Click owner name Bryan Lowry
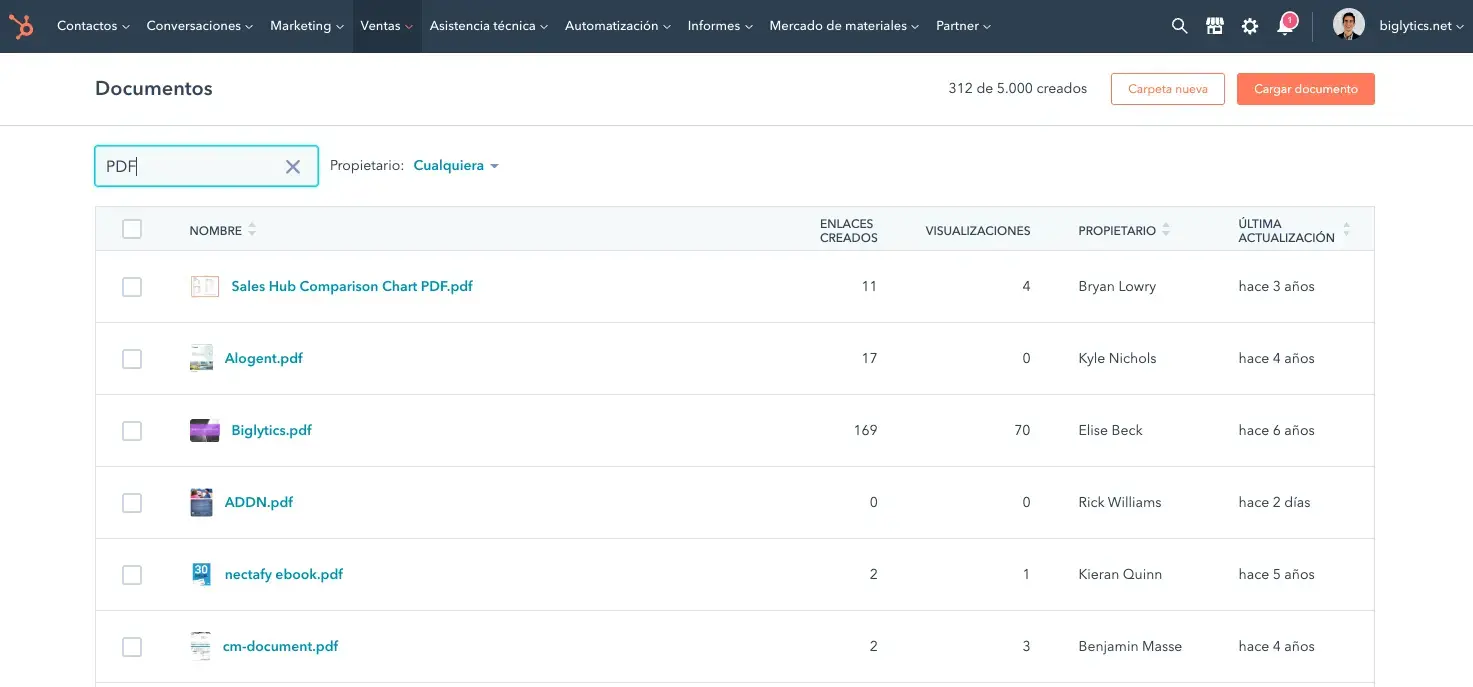This screenshot has width=1473, height=687. pyautogui.click(x=1117, y=286)
